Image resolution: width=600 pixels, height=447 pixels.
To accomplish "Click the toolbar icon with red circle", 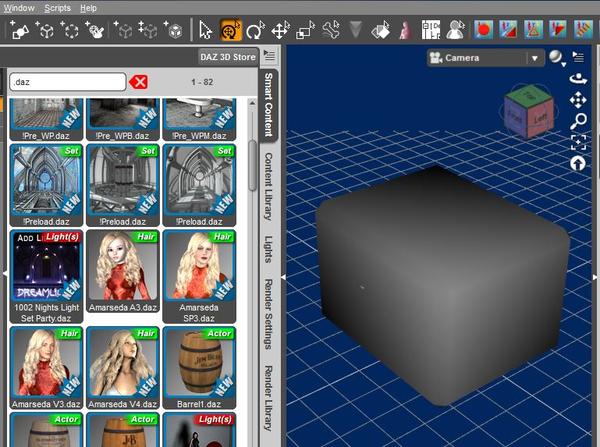I will 484,30.
